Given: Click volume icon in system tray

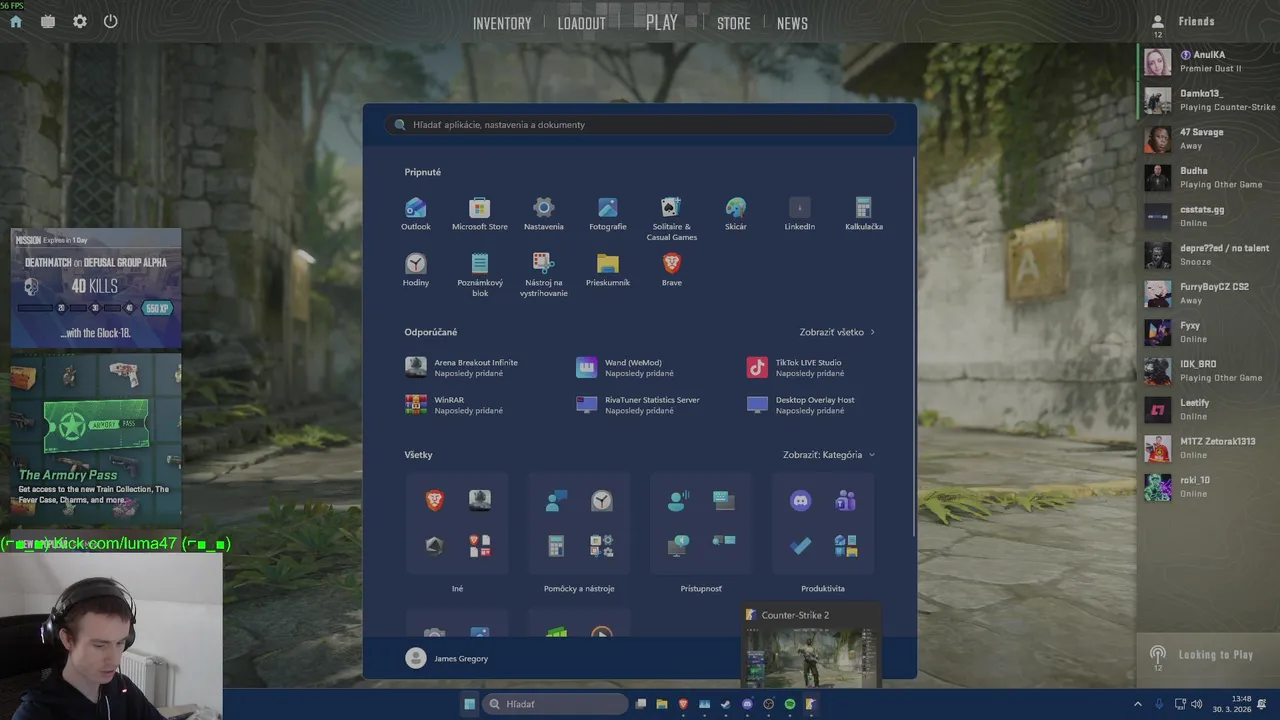Looking at the screenshot, I should point(1197,704).
